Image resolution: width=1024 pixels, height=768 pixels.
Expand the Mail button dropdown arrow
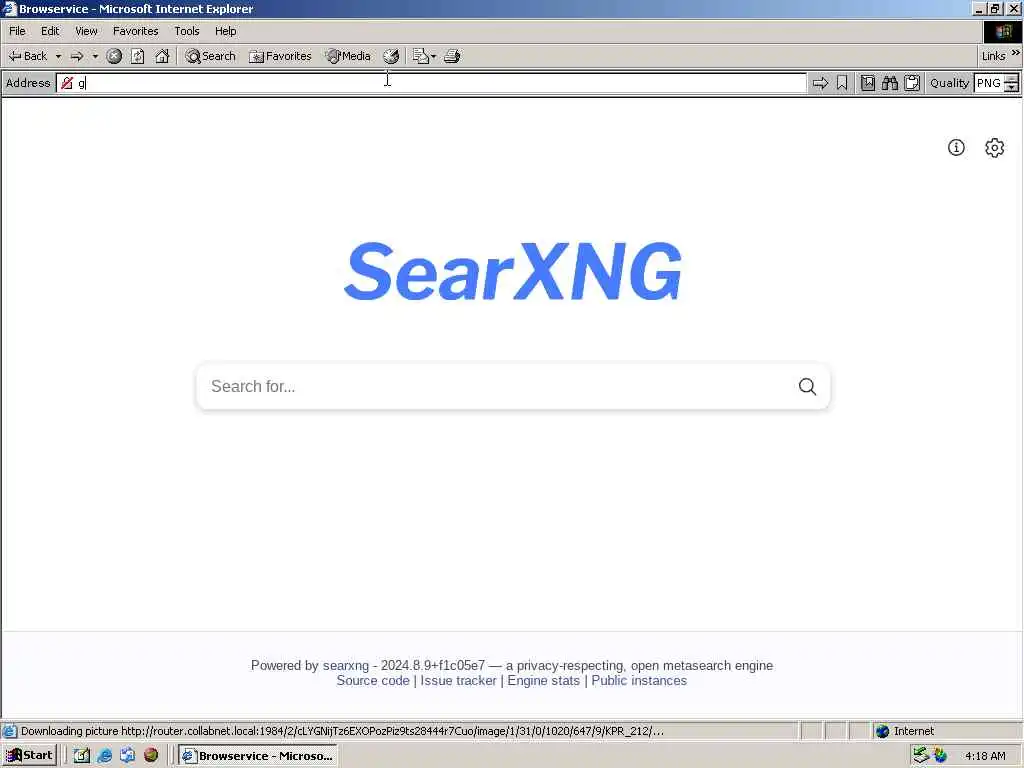434,56
